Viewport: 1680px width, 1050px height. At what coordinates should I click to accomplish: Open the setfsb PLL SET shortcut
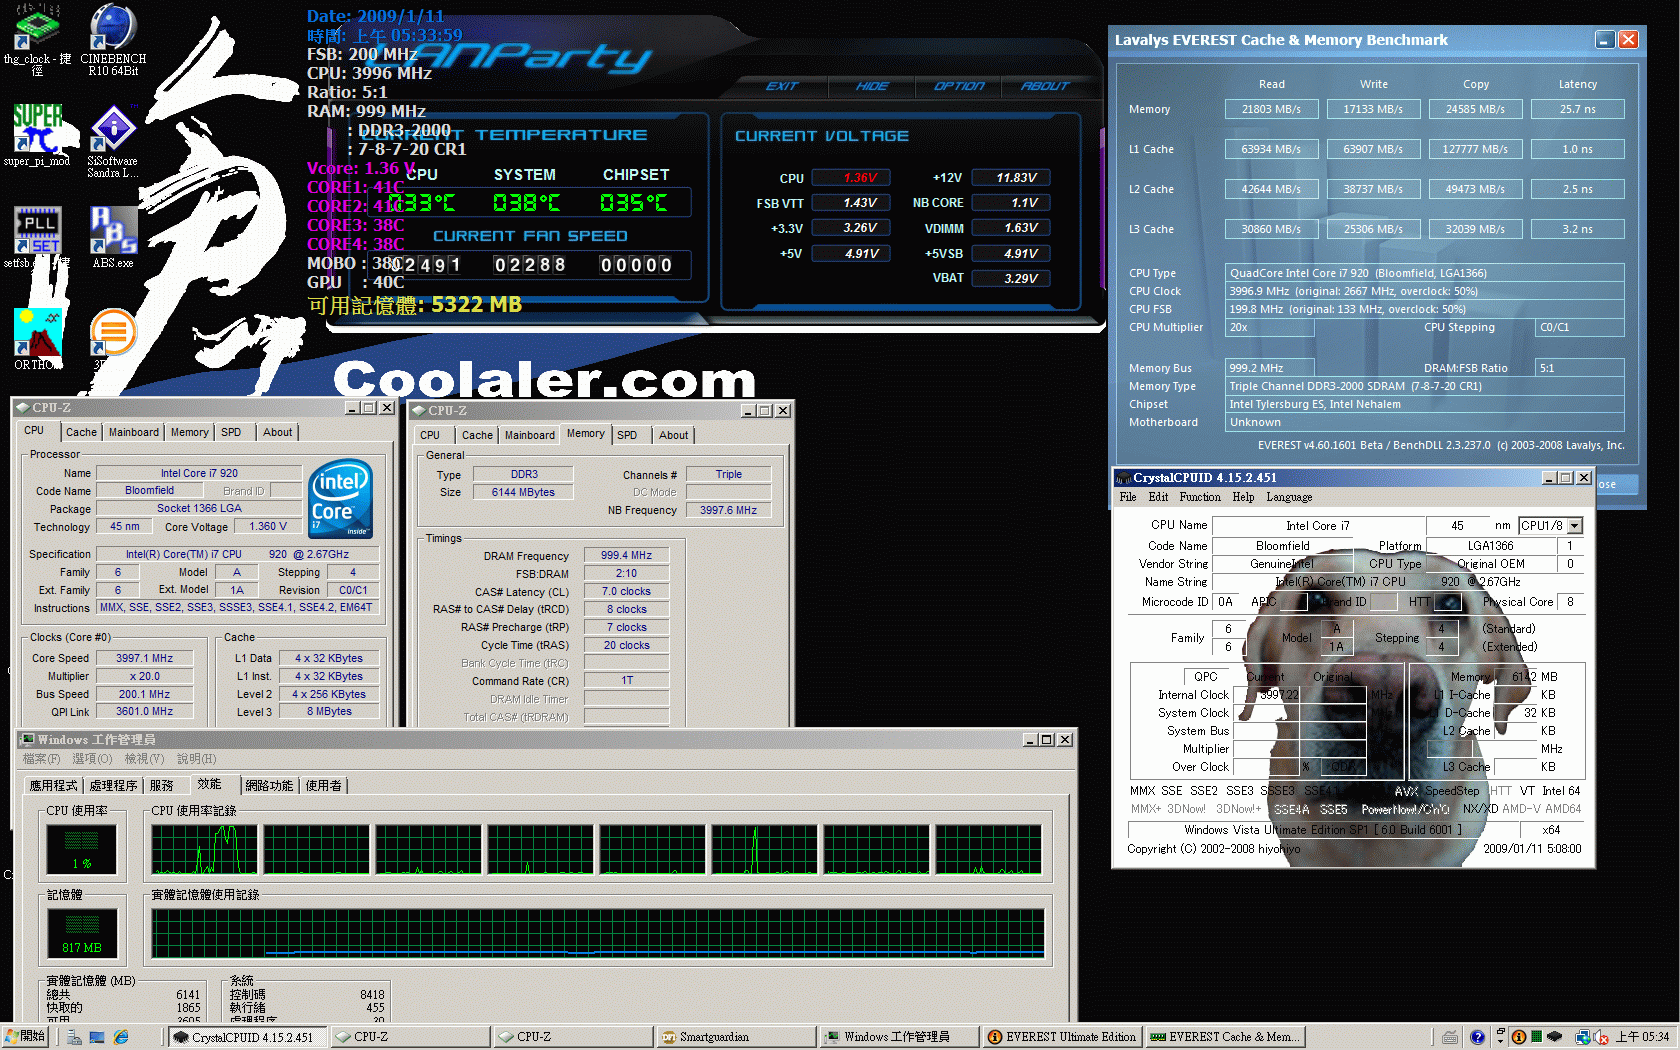click(37, 237)
